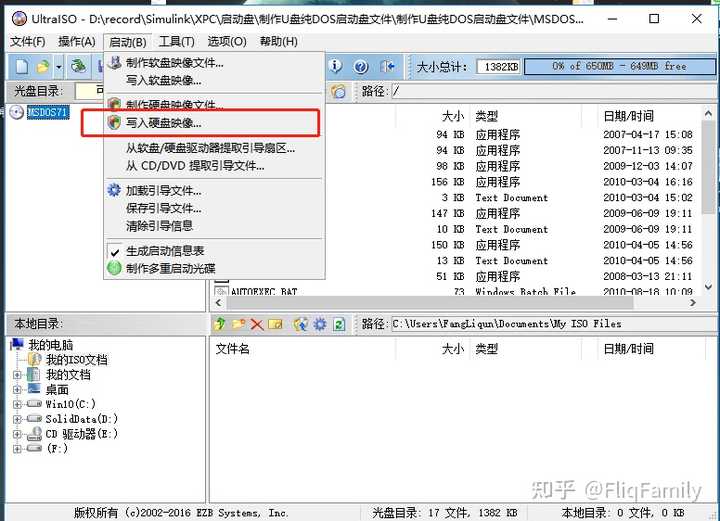Screen dimensions: 720x521
Task: Click the green disc icon beside 制作多重启动光碟
Action: (114, 268)
